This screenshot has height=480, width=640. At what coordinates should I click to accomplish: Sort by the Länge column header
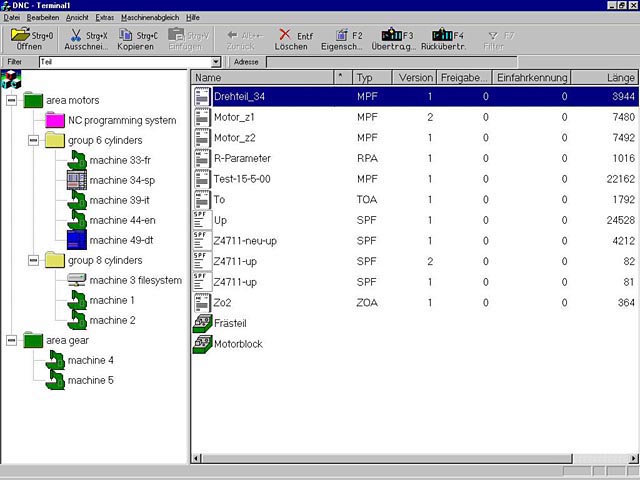coord(604,78)
